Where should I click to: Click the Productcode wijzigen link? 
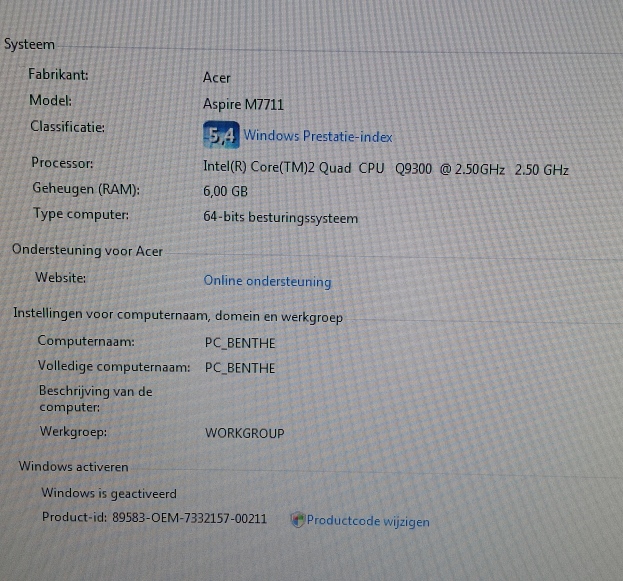tap(368, 521)
